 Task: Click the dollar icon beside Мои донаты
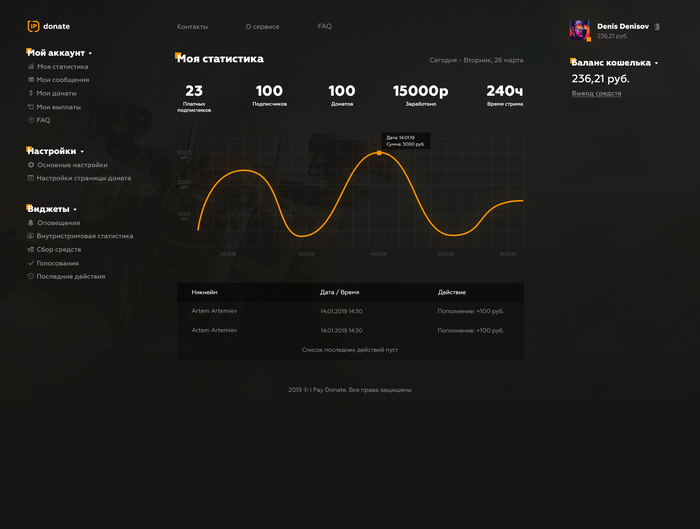point(31,93)
